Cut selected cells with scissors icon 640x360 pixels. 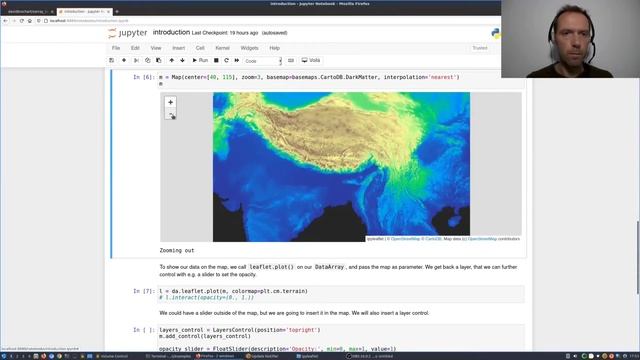136,60
